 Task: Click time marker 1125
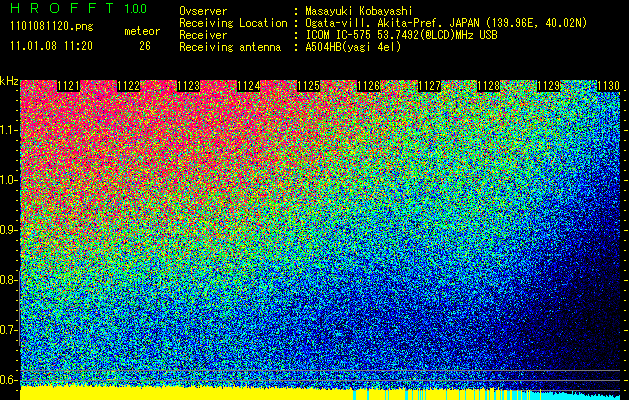[308, 86]
